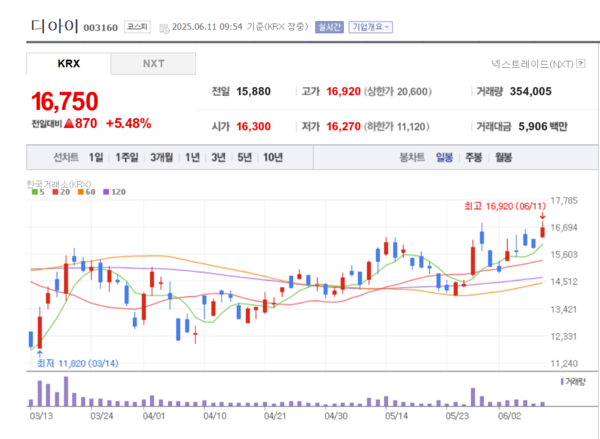Click the 05/14 date axis label
The image size is (600, 439).
[x=396, y=416]
